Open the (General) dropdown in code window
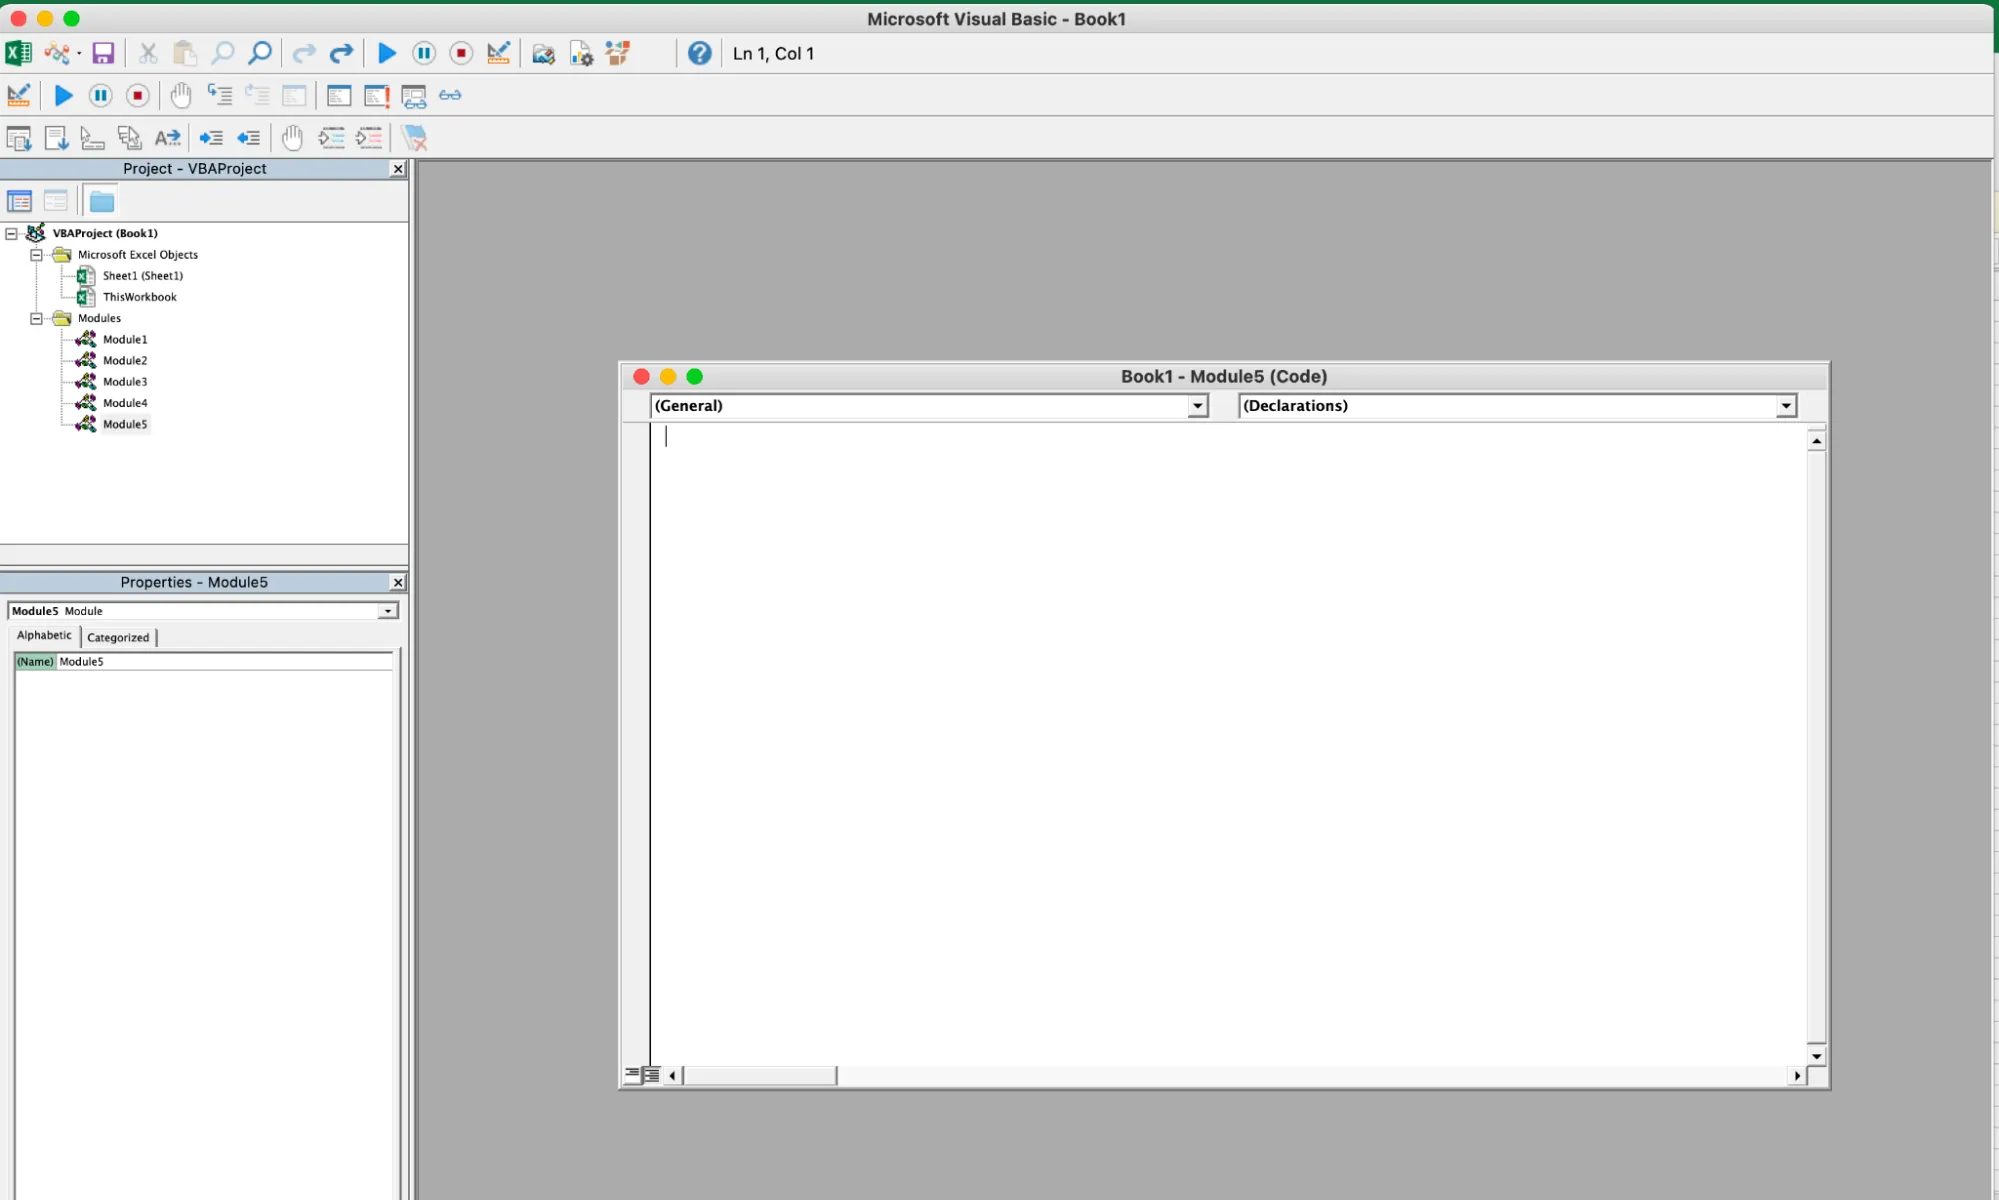Viewport: 1999px width, 1200px height. (x=1197, y=406)
